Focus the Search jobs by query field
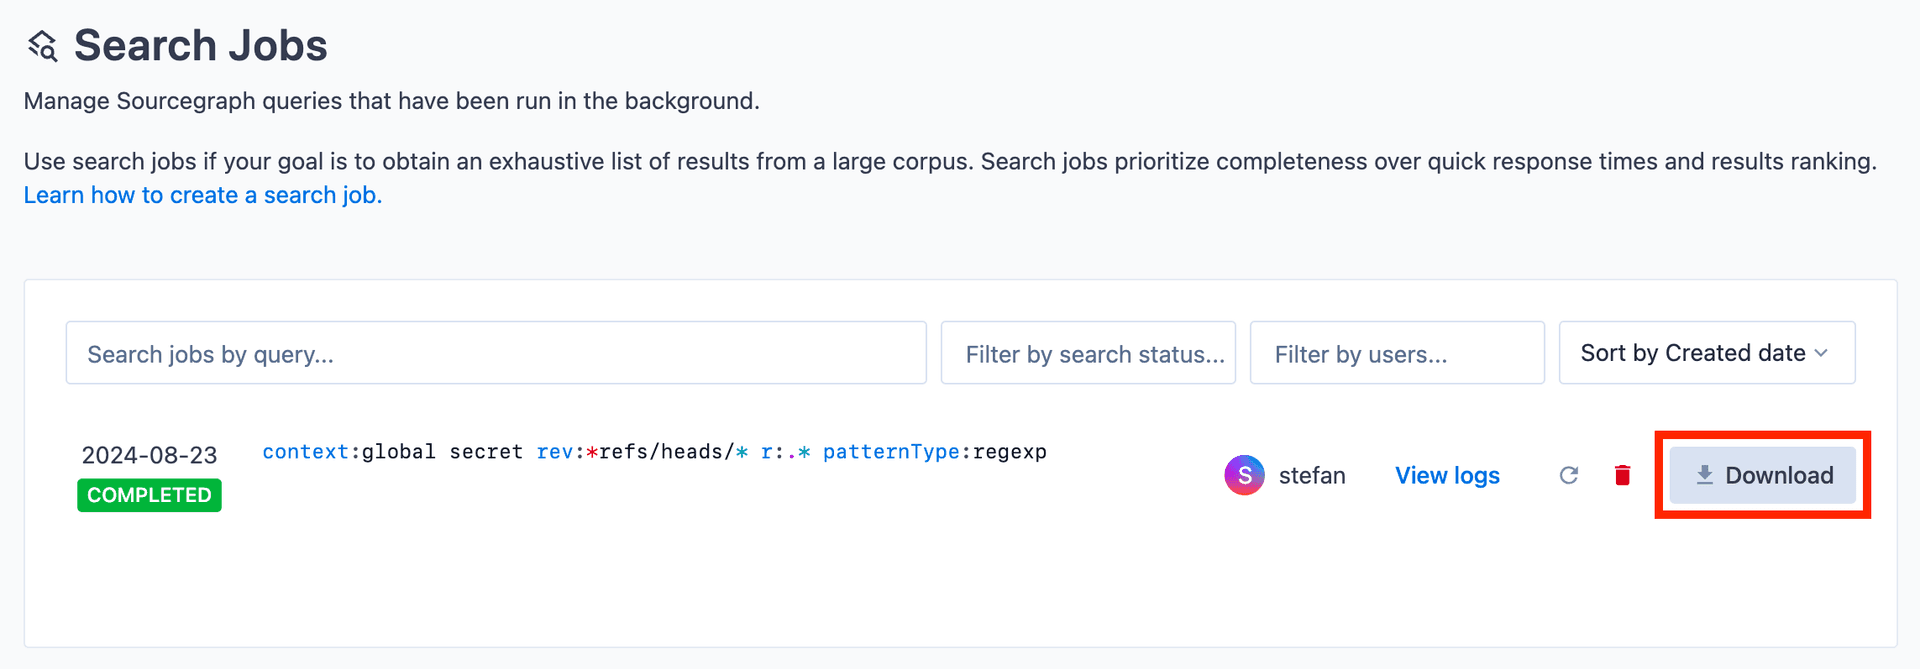This screenshot has width=1920, height=669. 496,353
